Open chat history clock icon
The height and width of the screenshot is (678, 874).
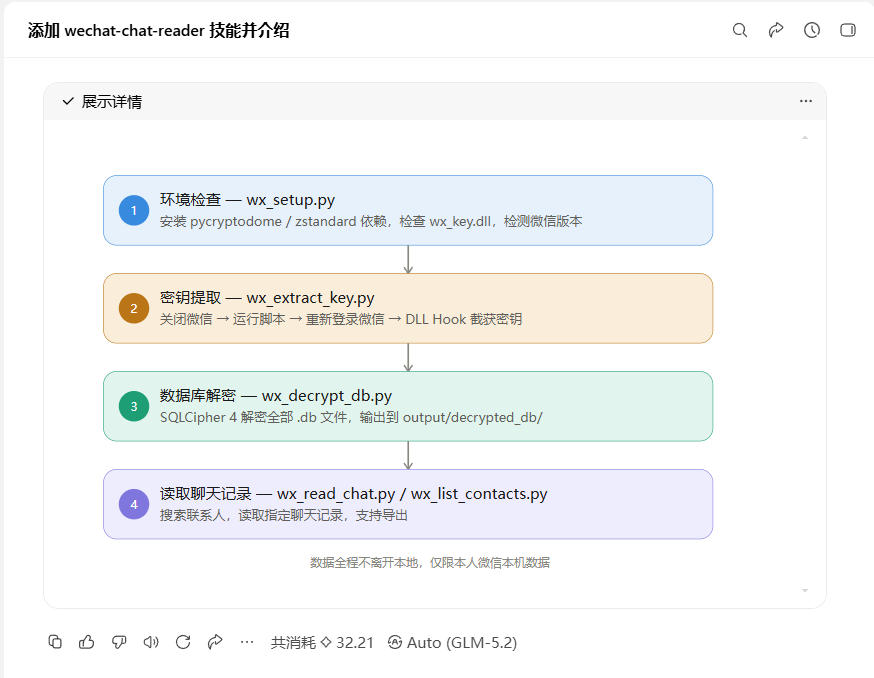[812, 30]
